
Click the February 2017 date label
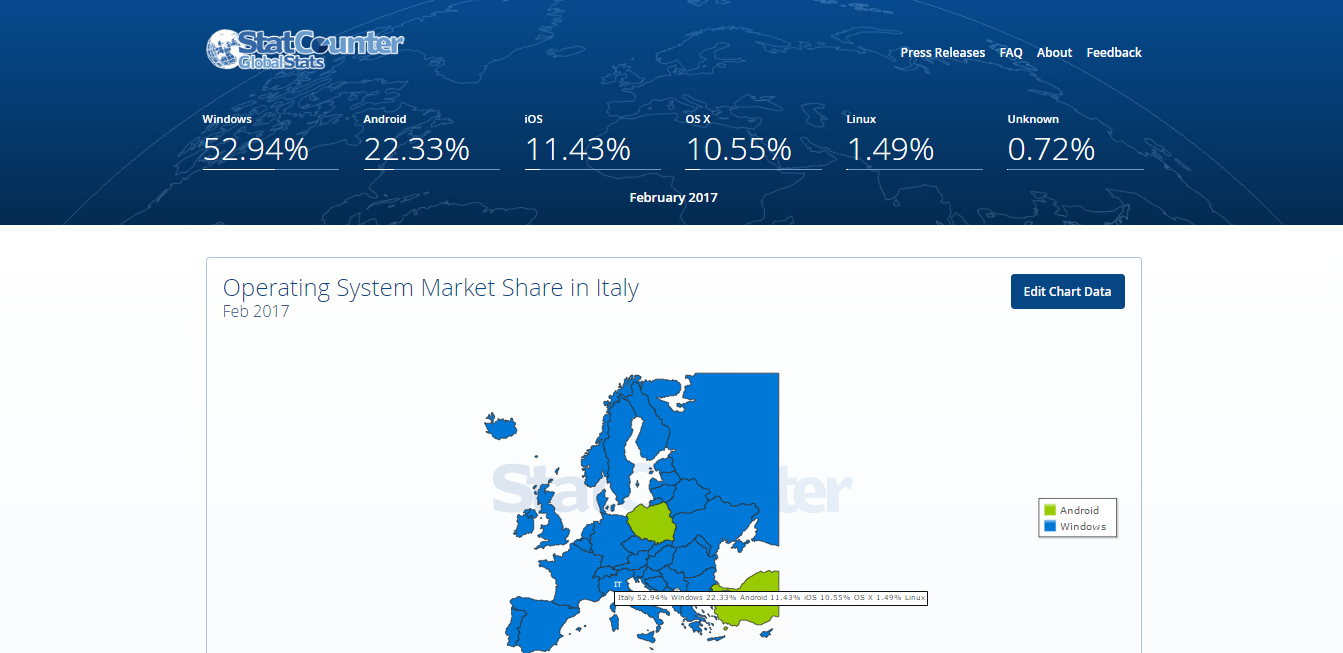[673, 197]
